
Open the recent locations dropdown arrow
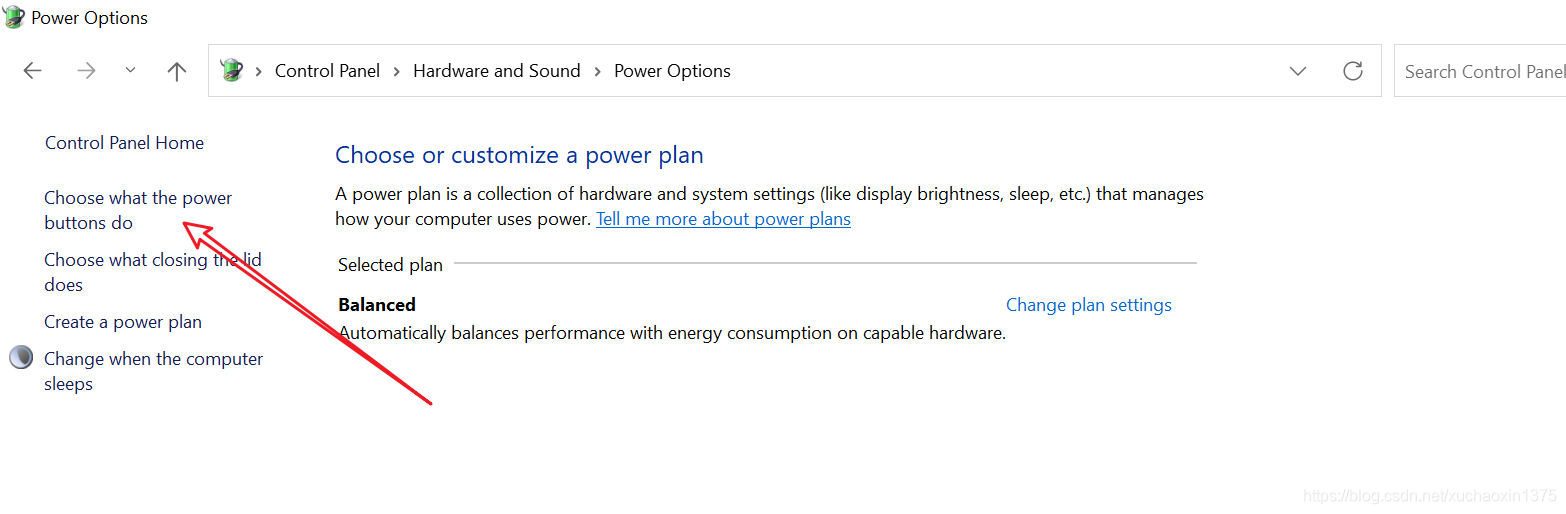(130, 70)
